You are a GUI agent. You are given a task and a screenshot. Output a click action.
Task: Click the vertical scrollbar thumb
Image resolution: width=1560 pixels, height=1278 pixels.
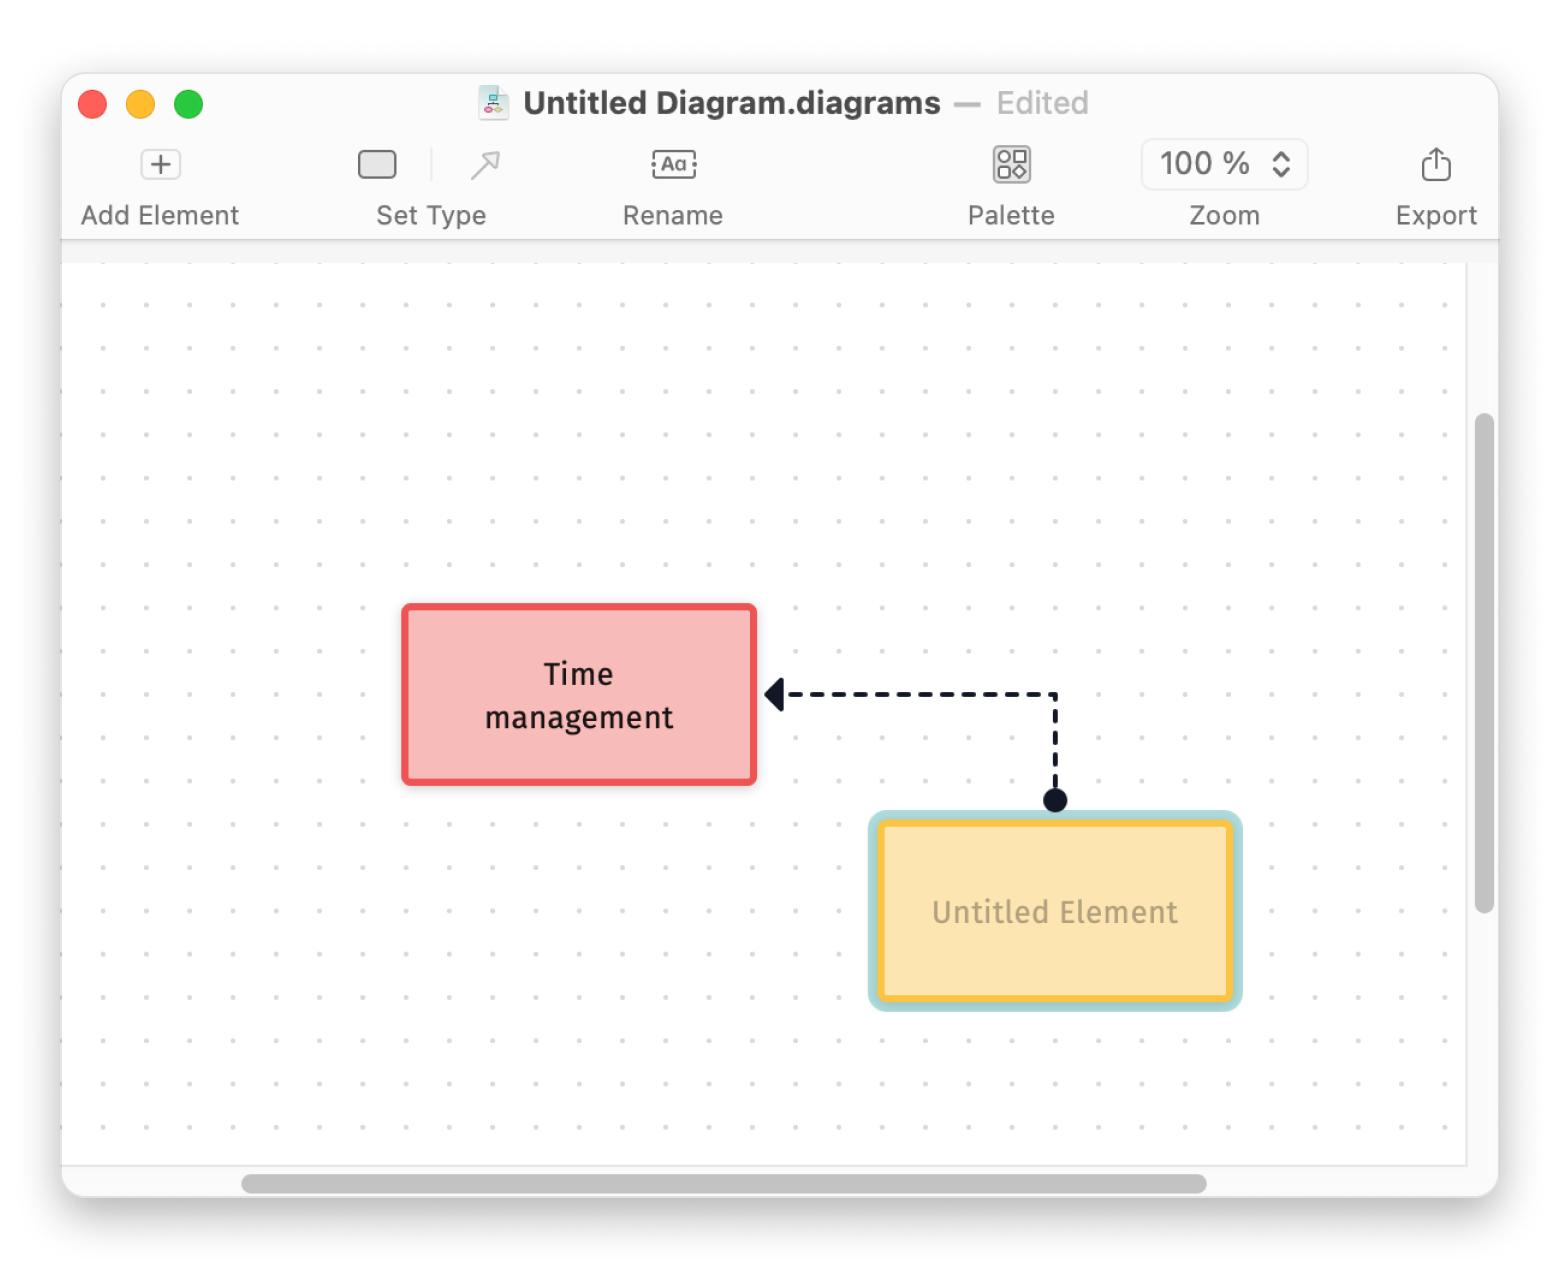[x=1484, y=663]
